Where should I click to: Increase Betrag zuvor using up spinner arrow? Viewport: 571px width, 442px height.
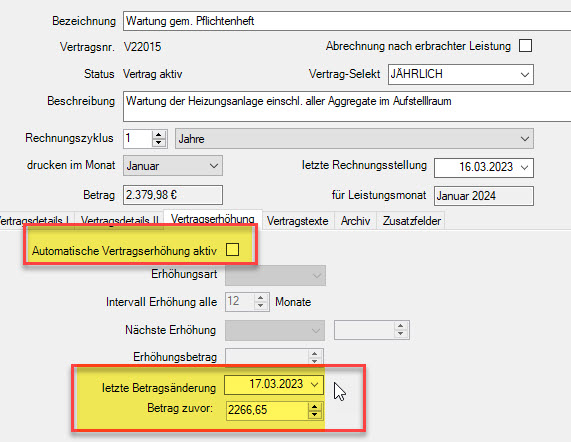coord(315,407)
